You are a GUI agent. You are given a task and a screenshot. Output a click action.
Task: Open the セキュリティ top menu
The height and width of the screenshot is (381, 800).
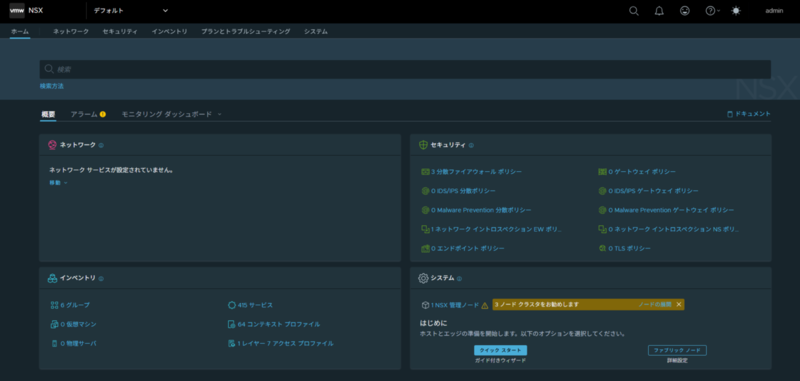coord(120,32)
